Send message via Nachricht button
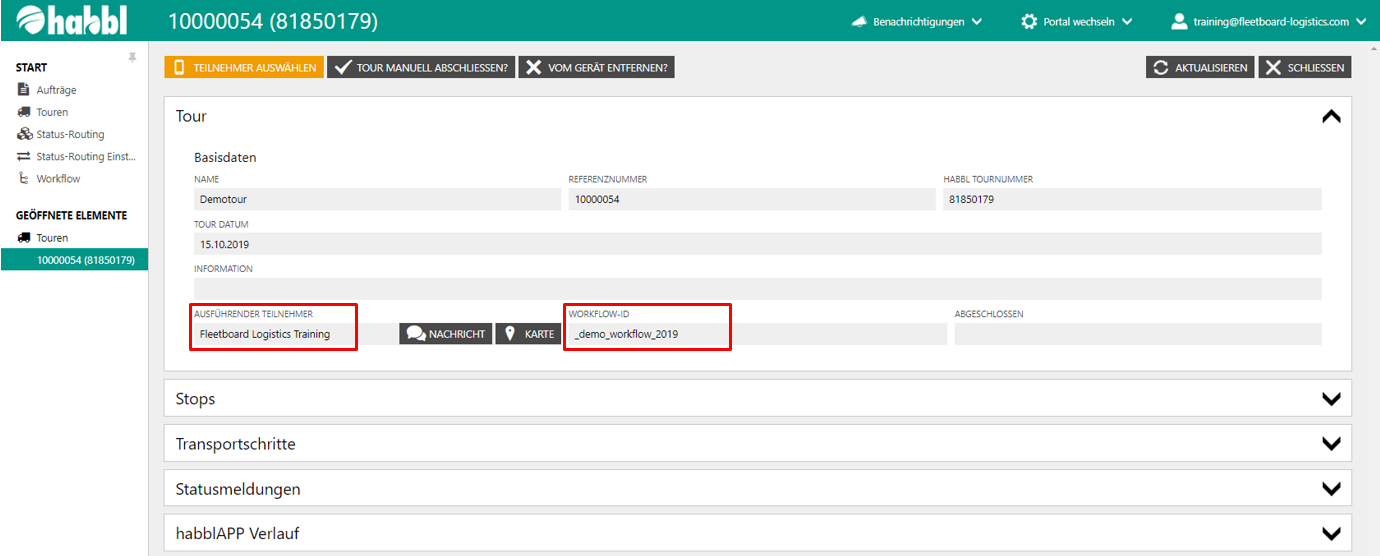The image size is (1380, 556). pos(446,333)
